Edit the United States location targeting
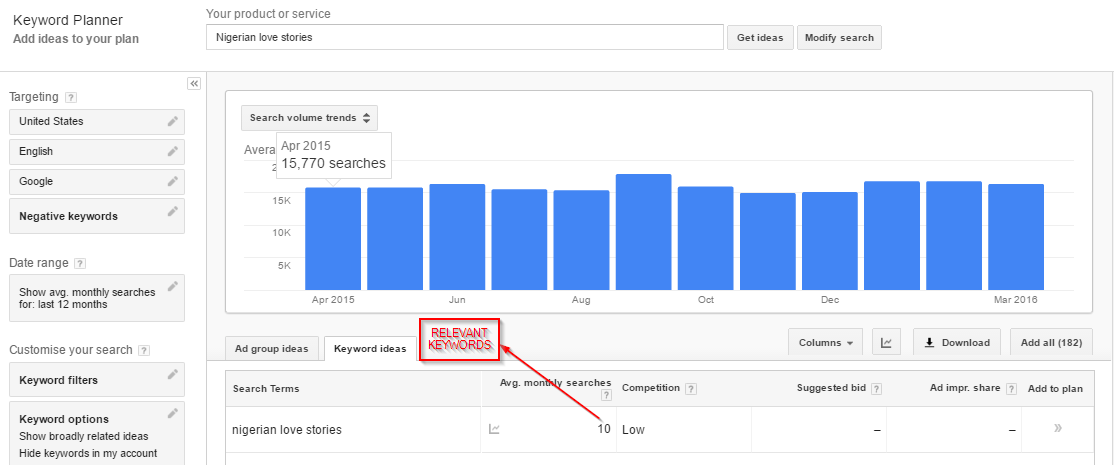This screenshot has height=465, width=1114. pos(173,121)
